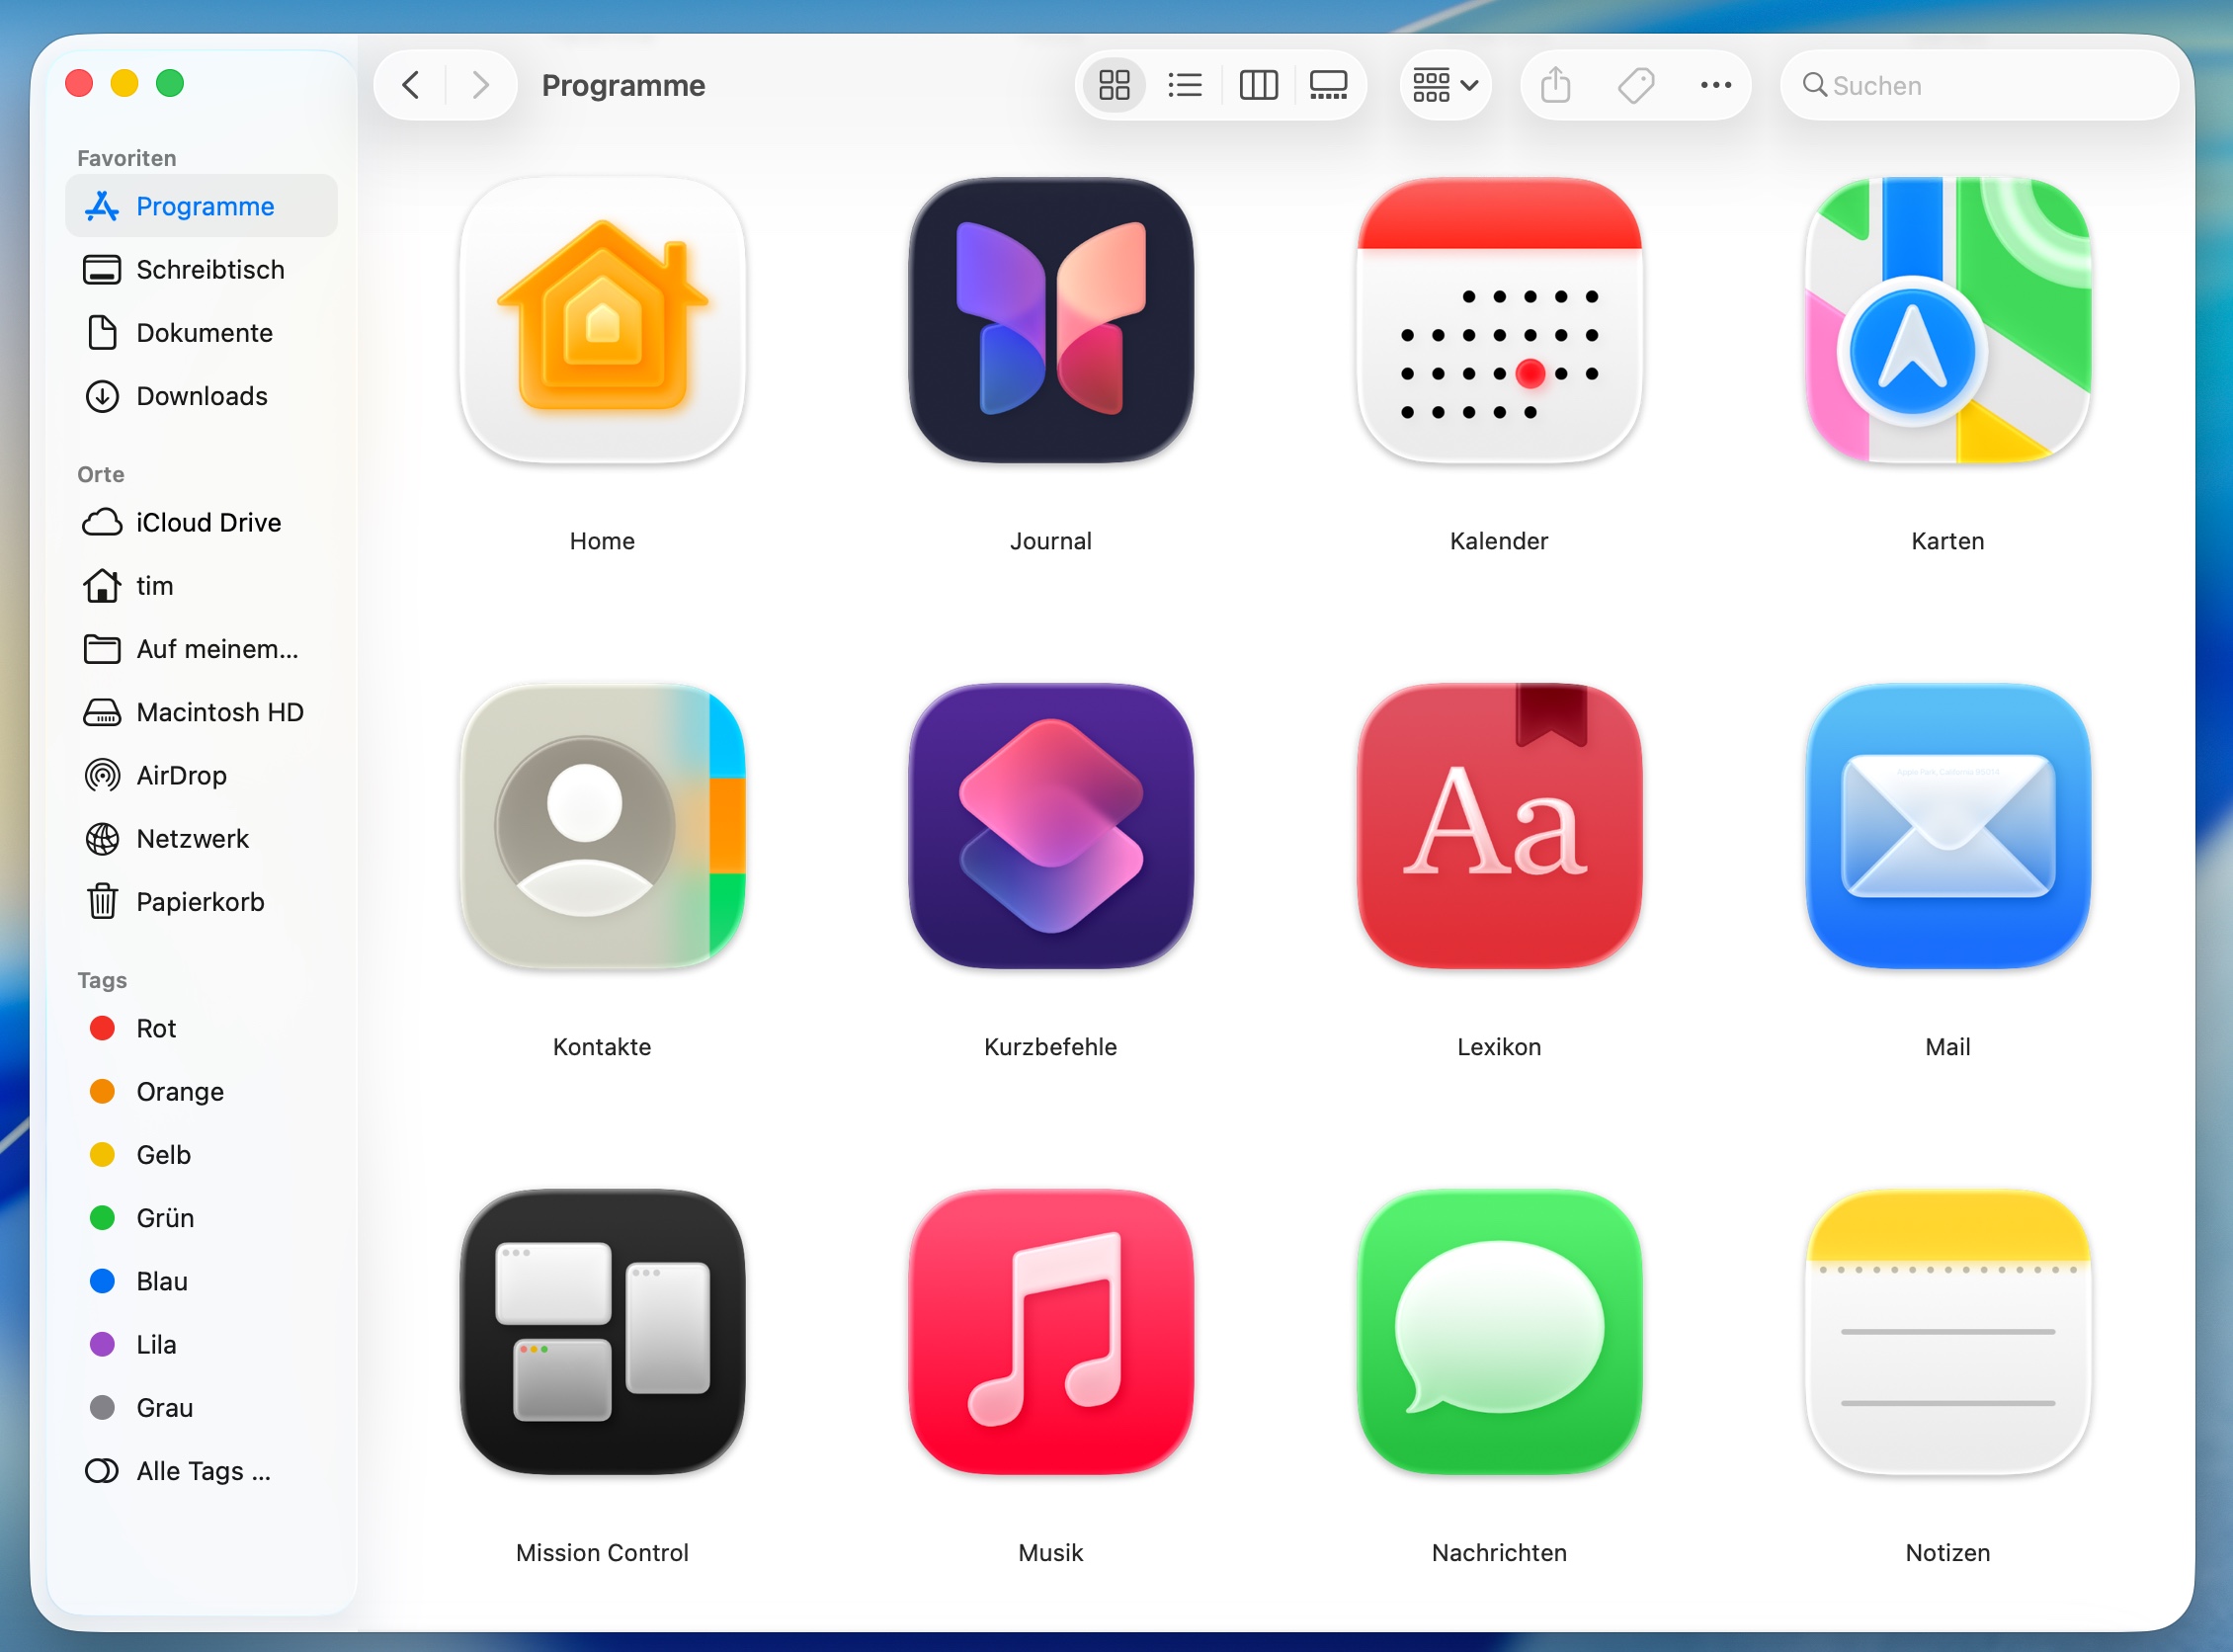Viewport: 2233px width, 1652px height.
Task: Select the Grün tag
Action: (201, 1218)
